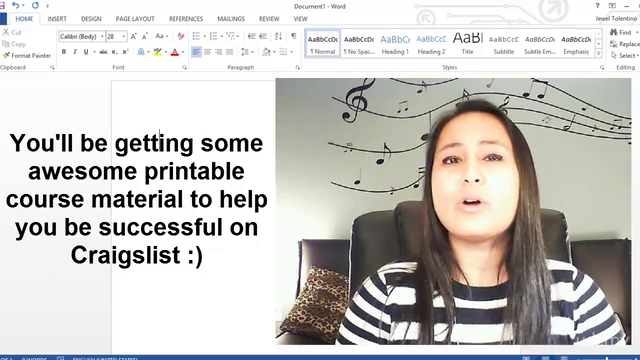The height and width of the screenshot is (360, 640).
Task: Open the Text Highlight Color dropdown arrow
Action: (x=166, y=52)
